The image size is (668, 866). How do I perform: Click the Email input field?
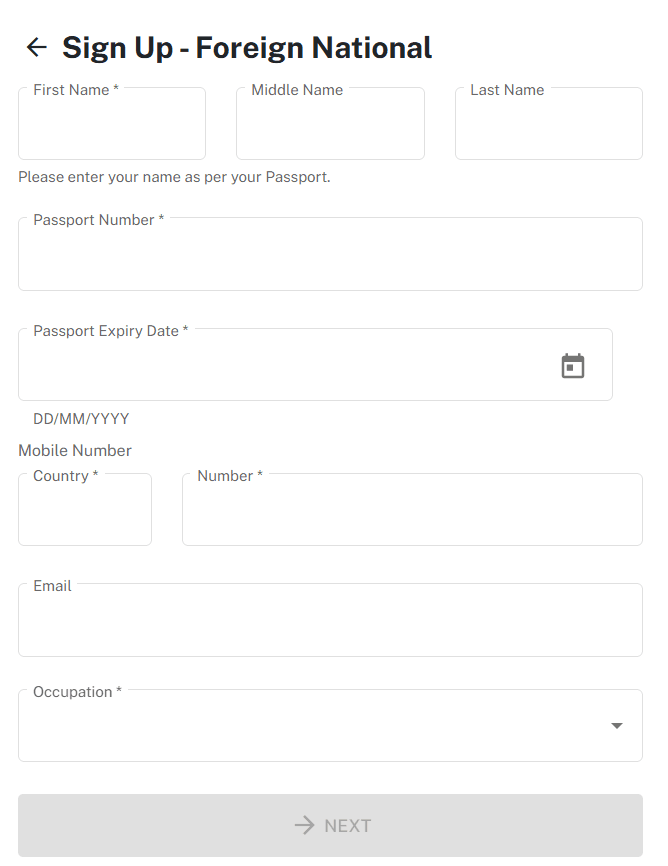[x=330, y=620]
